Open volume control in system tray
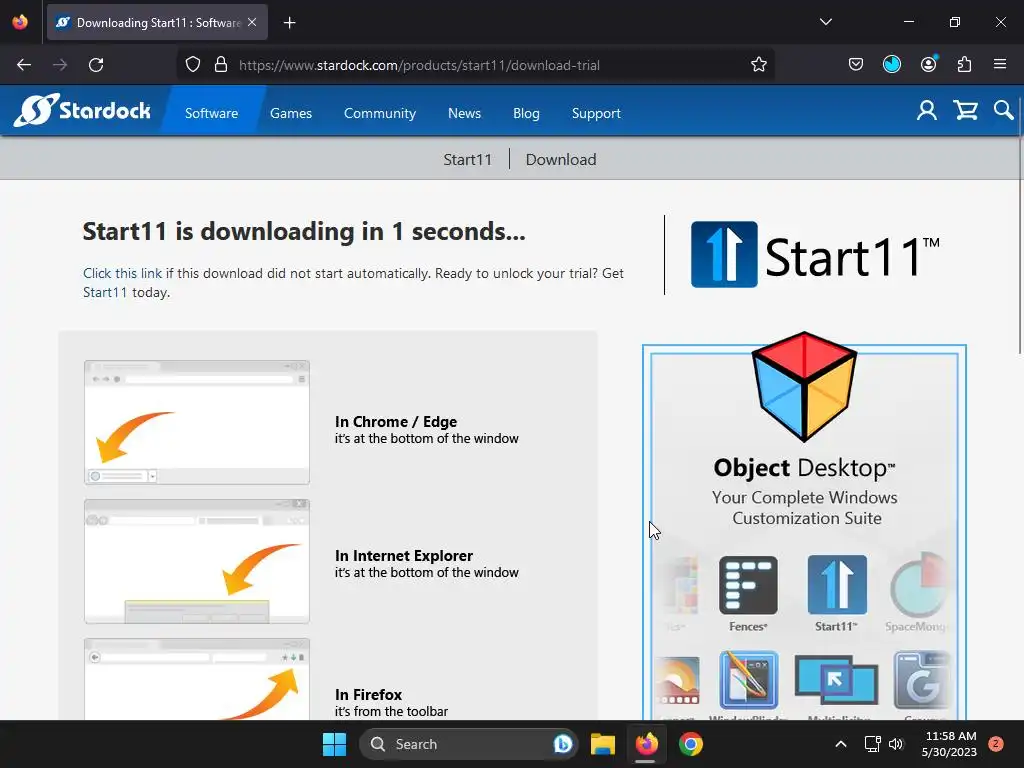The height and width of the screenshot is (768, 1024). point(896,744)
